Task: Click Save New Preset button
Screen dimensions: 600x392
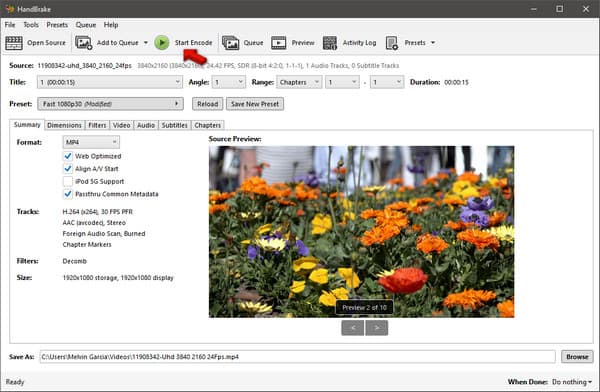Action: [255, 104]
